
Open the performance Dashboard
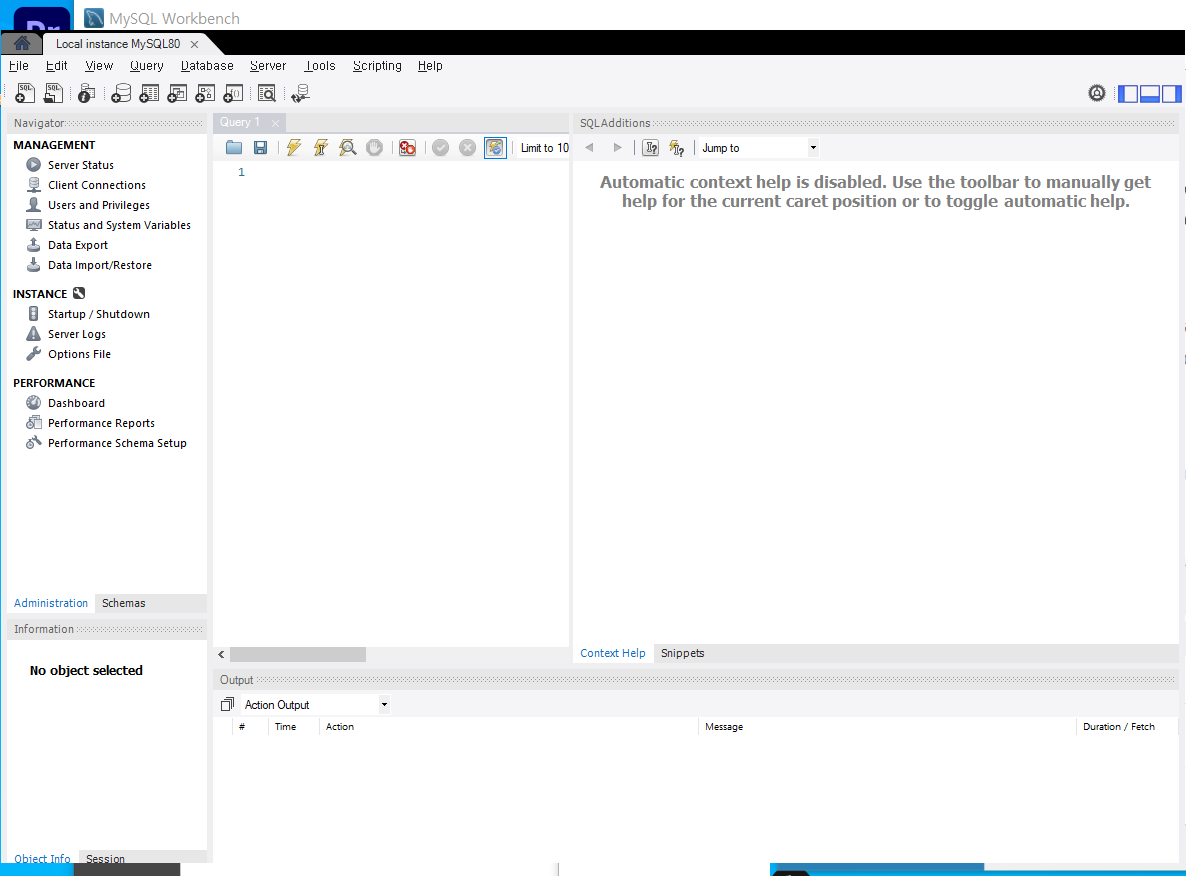click(x=76, y=403)
